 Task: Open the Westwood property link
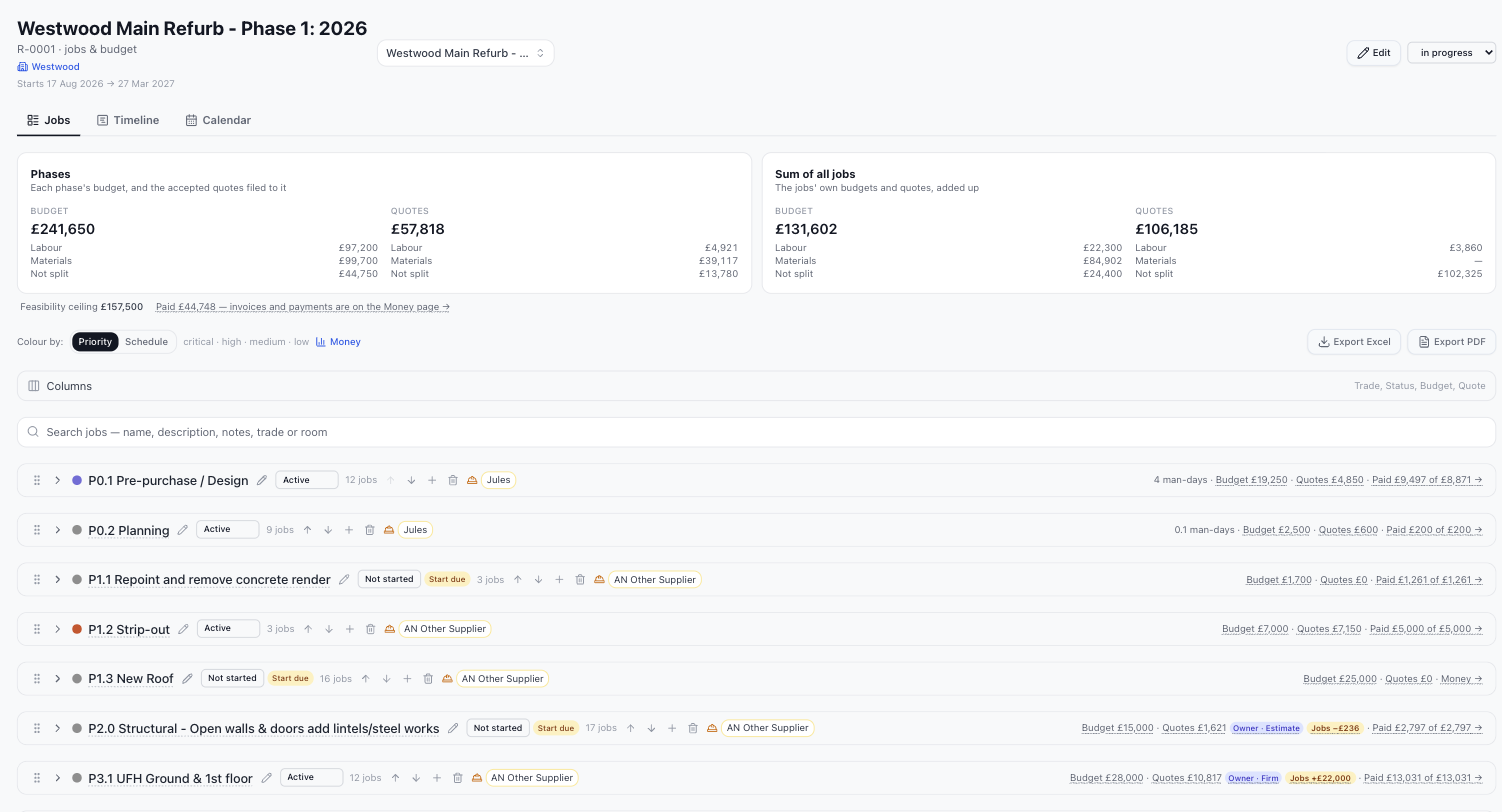click(x=49, y=67)
